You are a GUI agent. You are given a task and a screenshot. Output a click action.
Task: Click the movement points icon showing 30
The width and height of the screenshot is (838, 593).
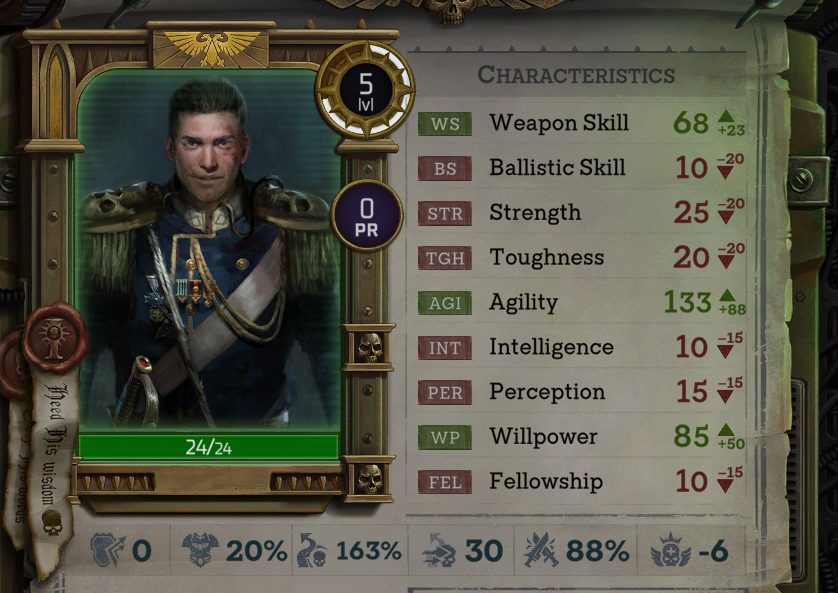(x=438, y=550)
